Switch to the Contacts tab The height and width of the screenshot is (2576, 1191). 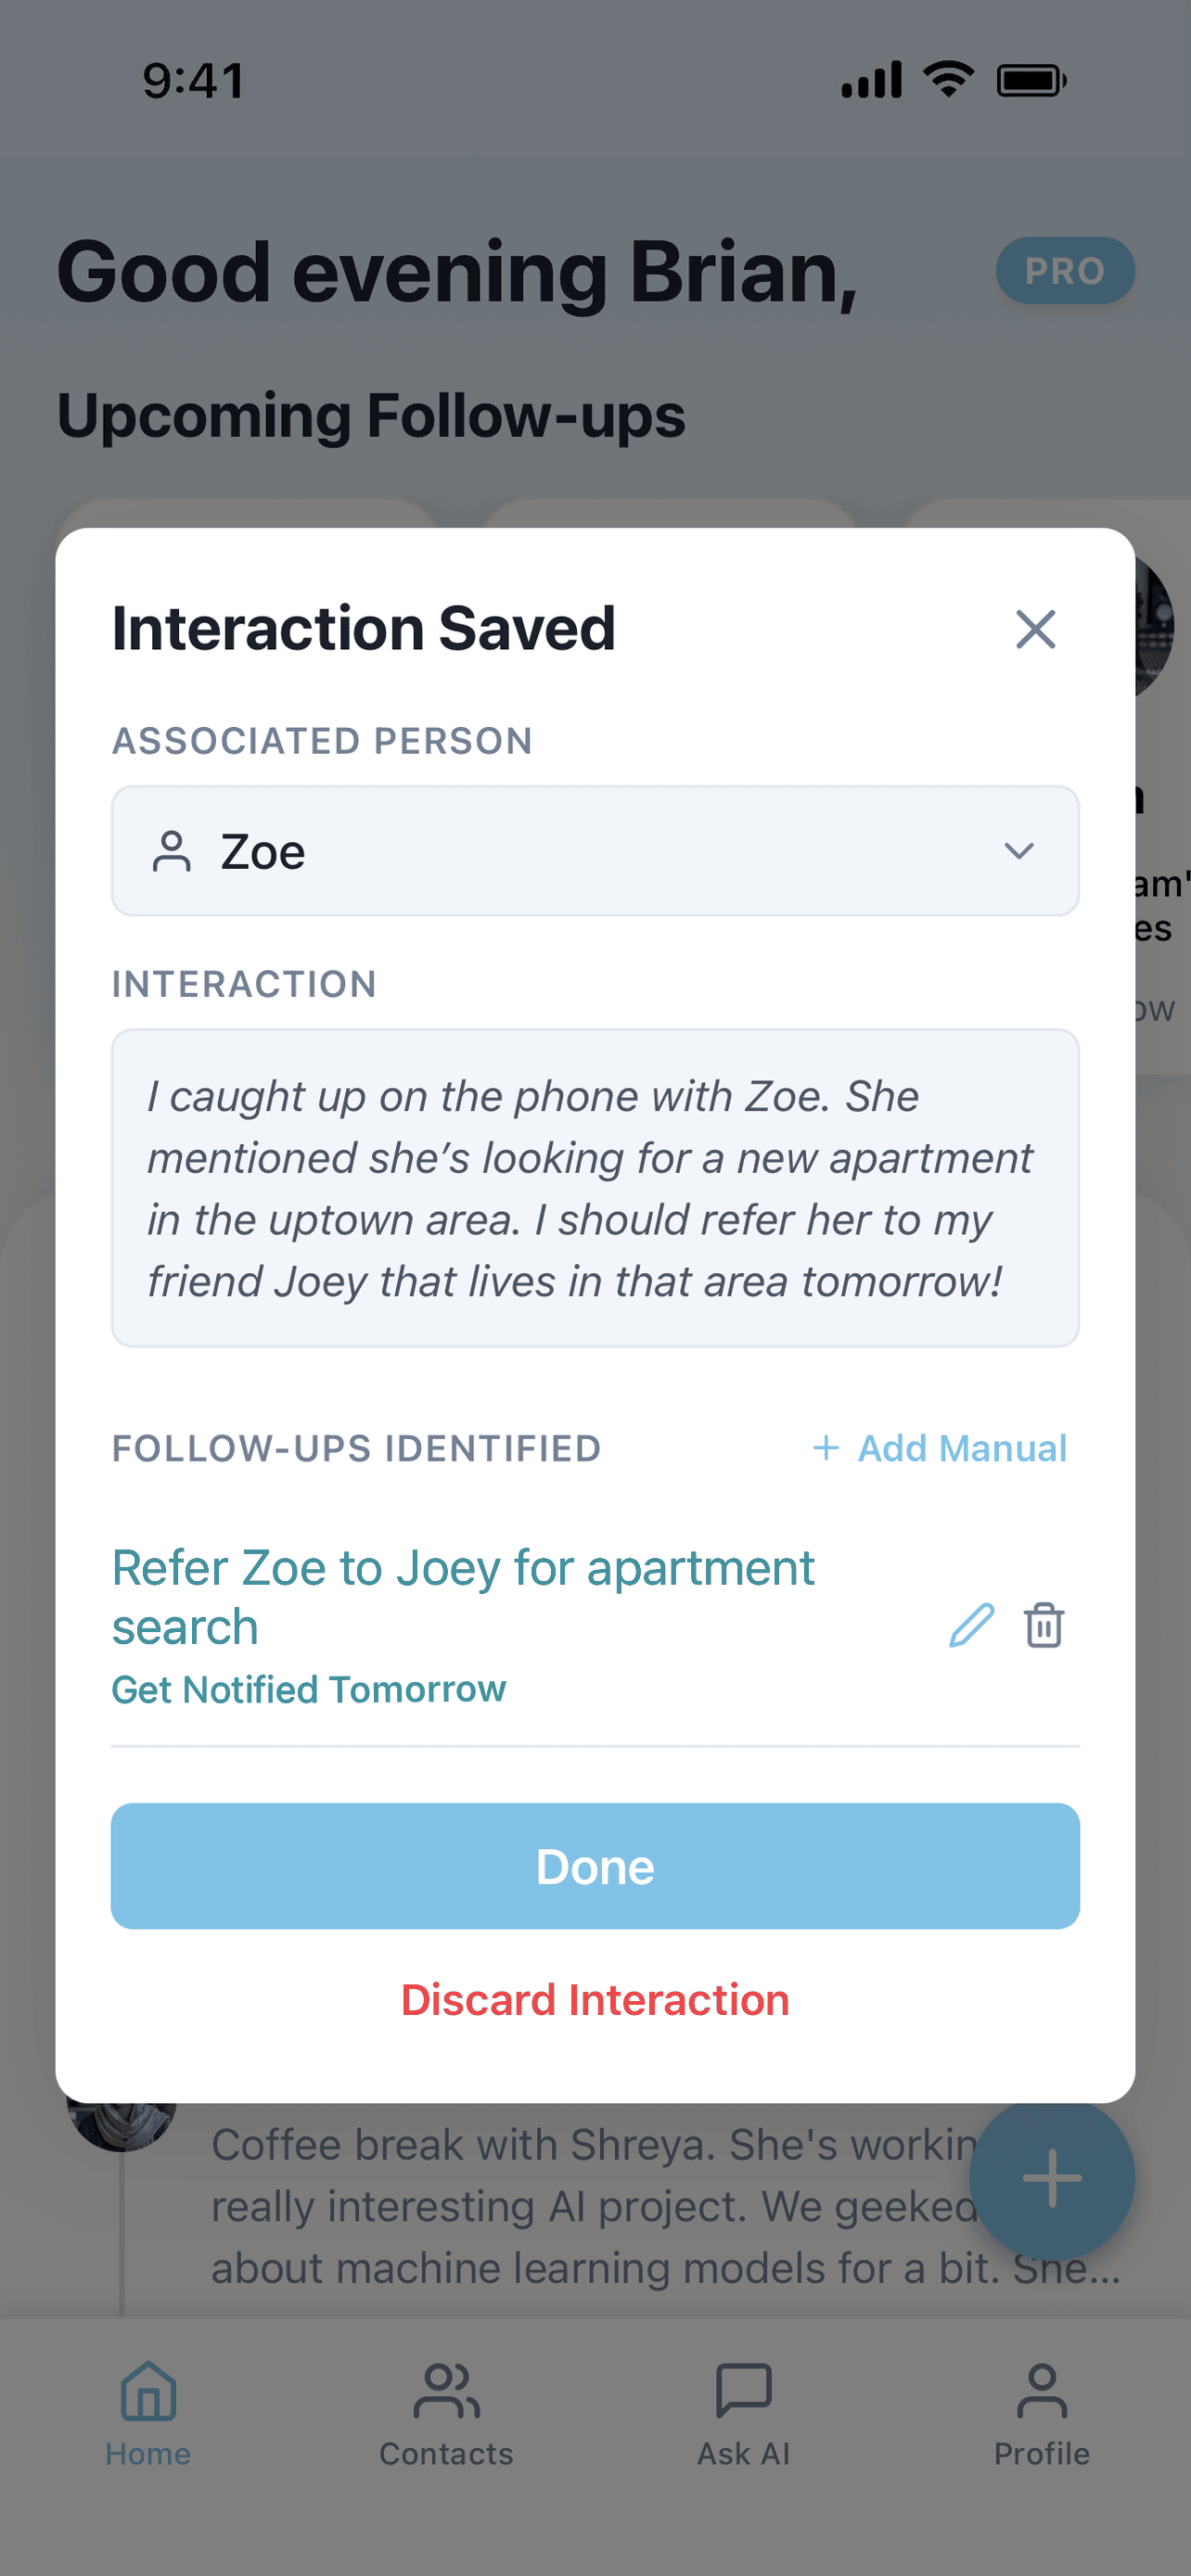(x=446, y=2412)
